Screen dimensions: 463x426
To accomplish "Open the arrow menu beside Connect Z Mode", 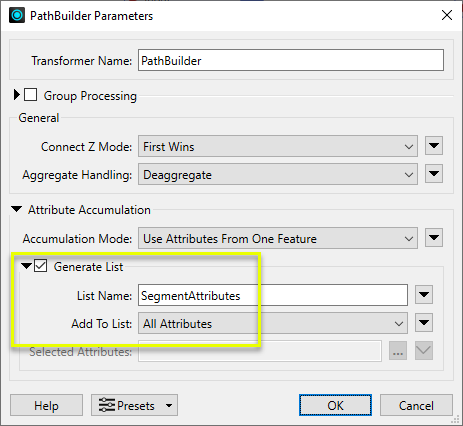I will pyautogui.click(x=434, y=146).
